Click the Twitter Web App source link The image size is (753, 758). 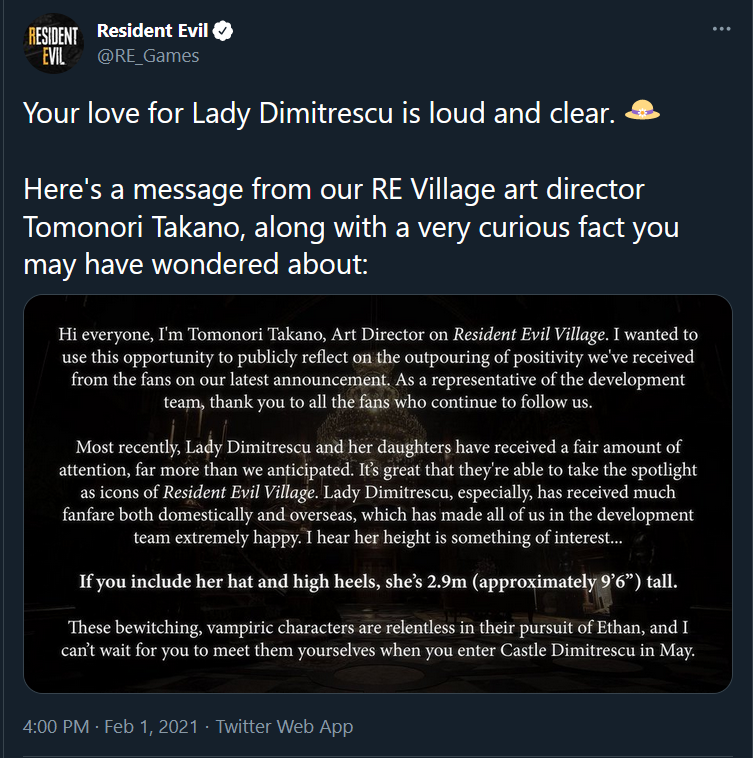pyautogui.click(x=284, y=727)
